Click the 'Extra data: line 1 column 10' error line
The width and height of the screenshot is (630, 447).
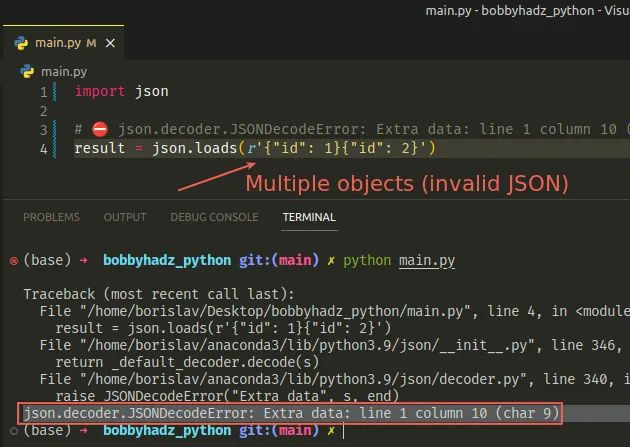click(x=290, y=413)
